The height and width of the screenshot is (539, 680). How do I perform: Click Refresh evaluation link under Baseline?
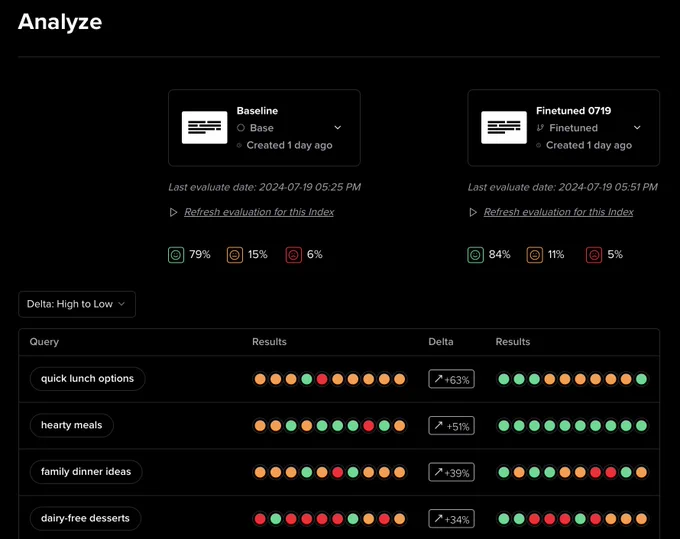(x=259, y=212)
